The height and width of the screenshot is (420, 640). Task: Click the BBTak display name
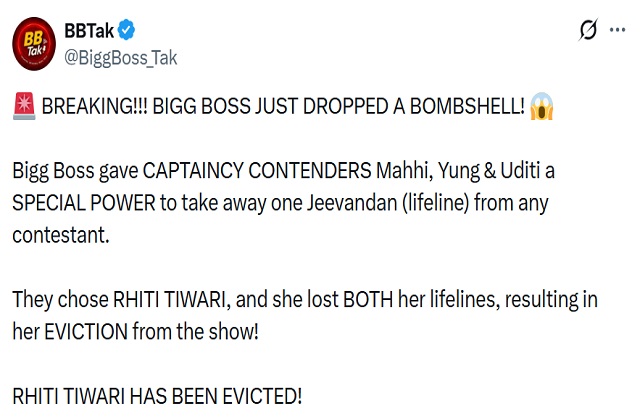89,31
